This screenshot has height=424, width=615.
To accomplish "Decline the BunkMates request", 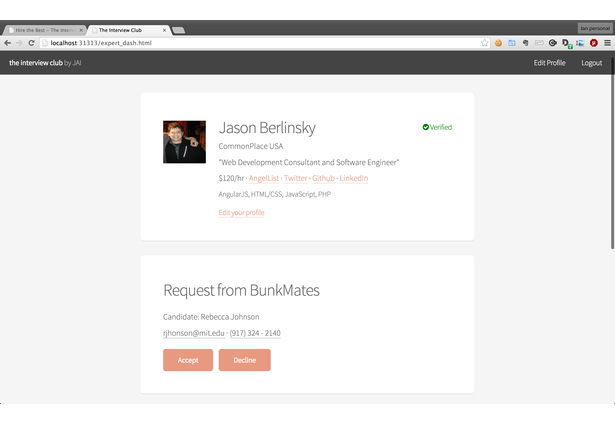I will click(x=245, y=360).
